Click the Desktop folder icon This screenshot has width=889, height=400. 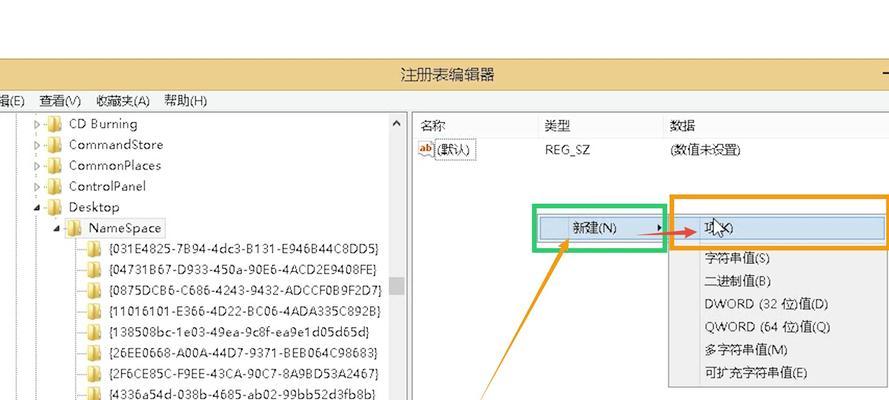[x=54, y=207]
